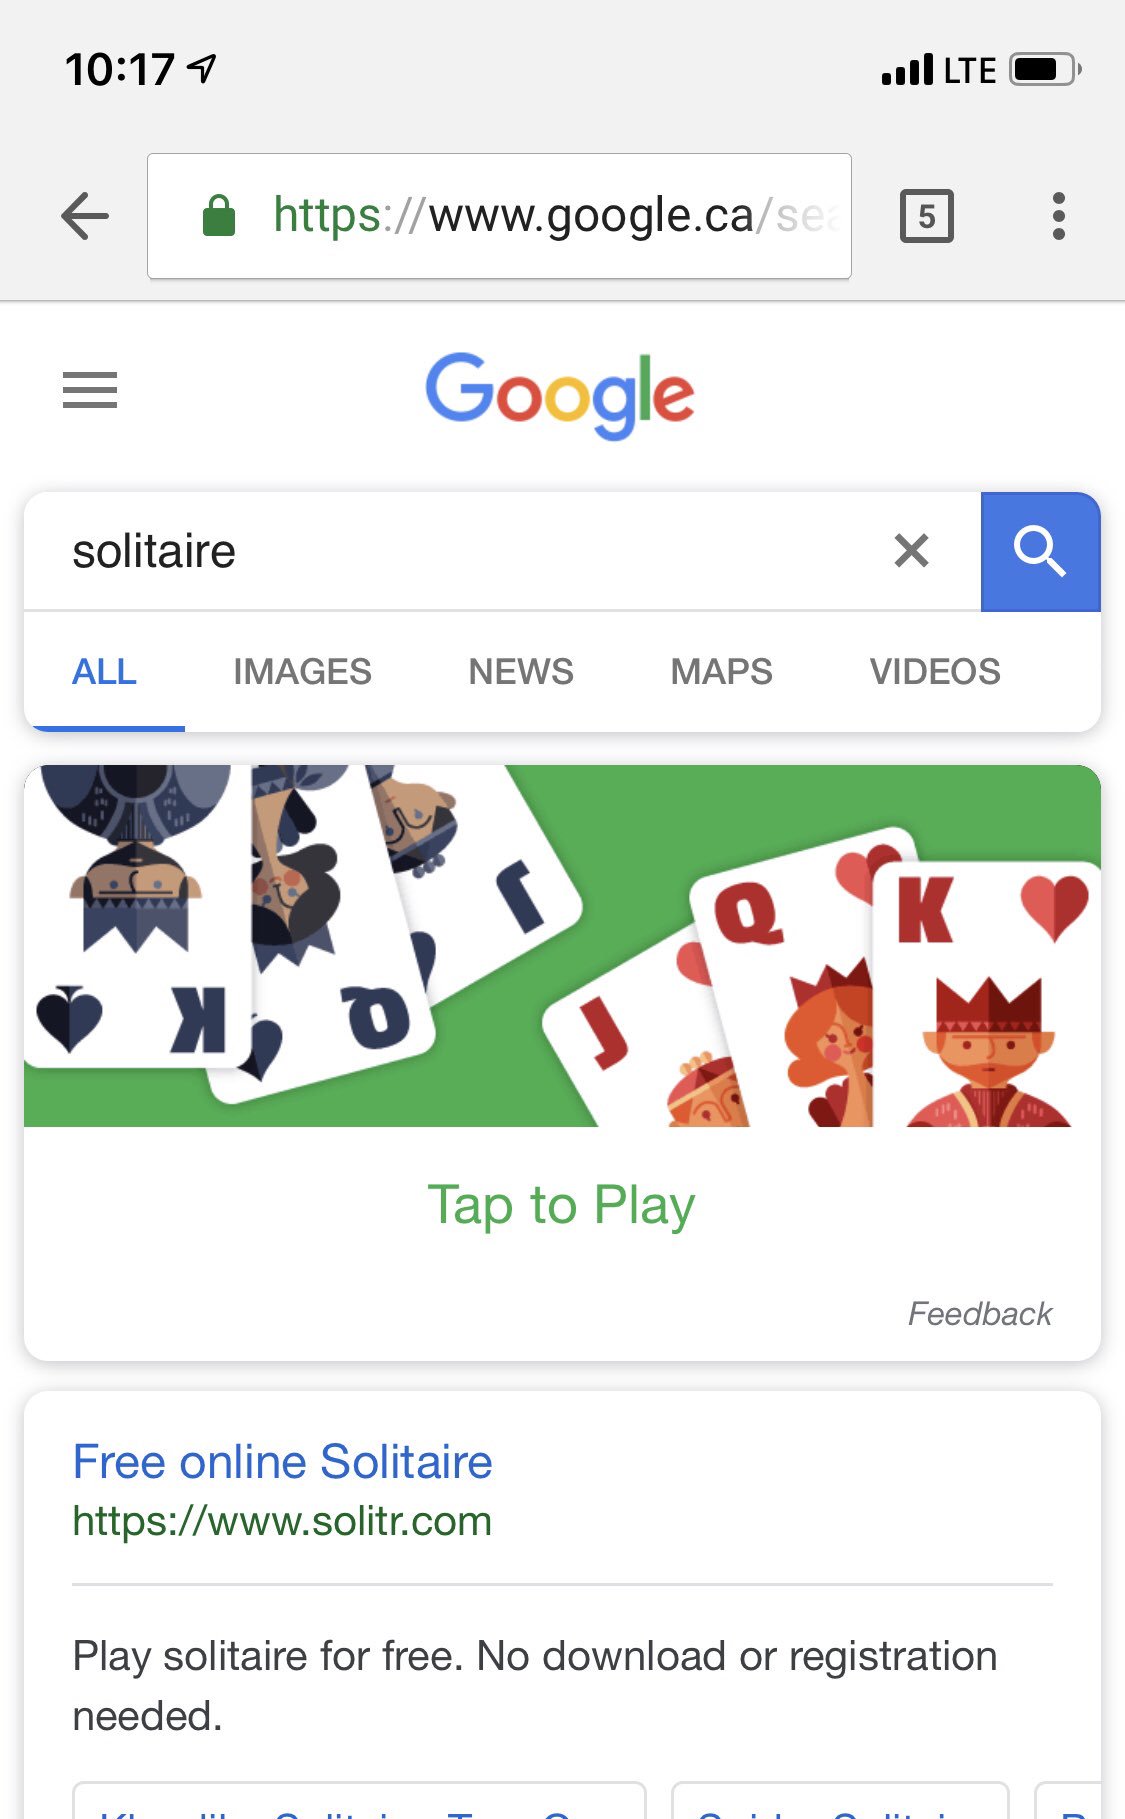The width and height of the screenshot is (1125, 1819).
Task: Open the https://www.solitr.com link
Action: (x=282, y=1522)
